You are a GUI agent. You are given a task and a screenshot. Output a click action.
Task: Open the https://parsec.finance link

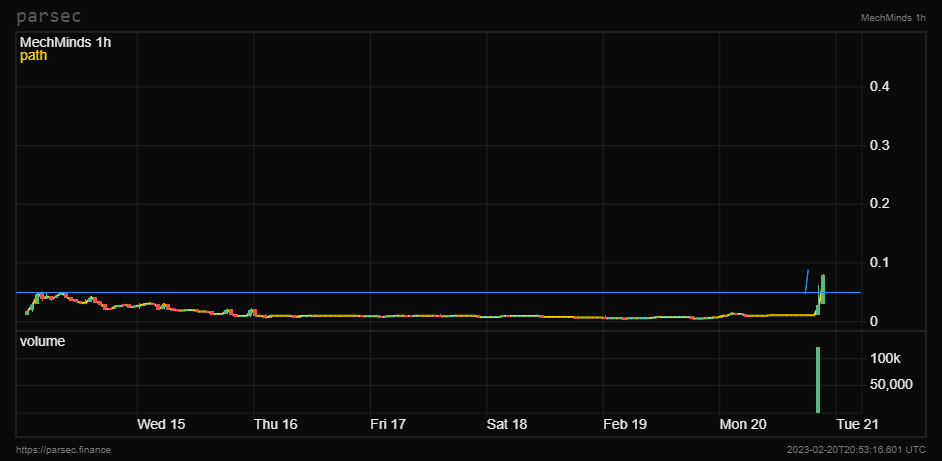(x=63, y=450)
